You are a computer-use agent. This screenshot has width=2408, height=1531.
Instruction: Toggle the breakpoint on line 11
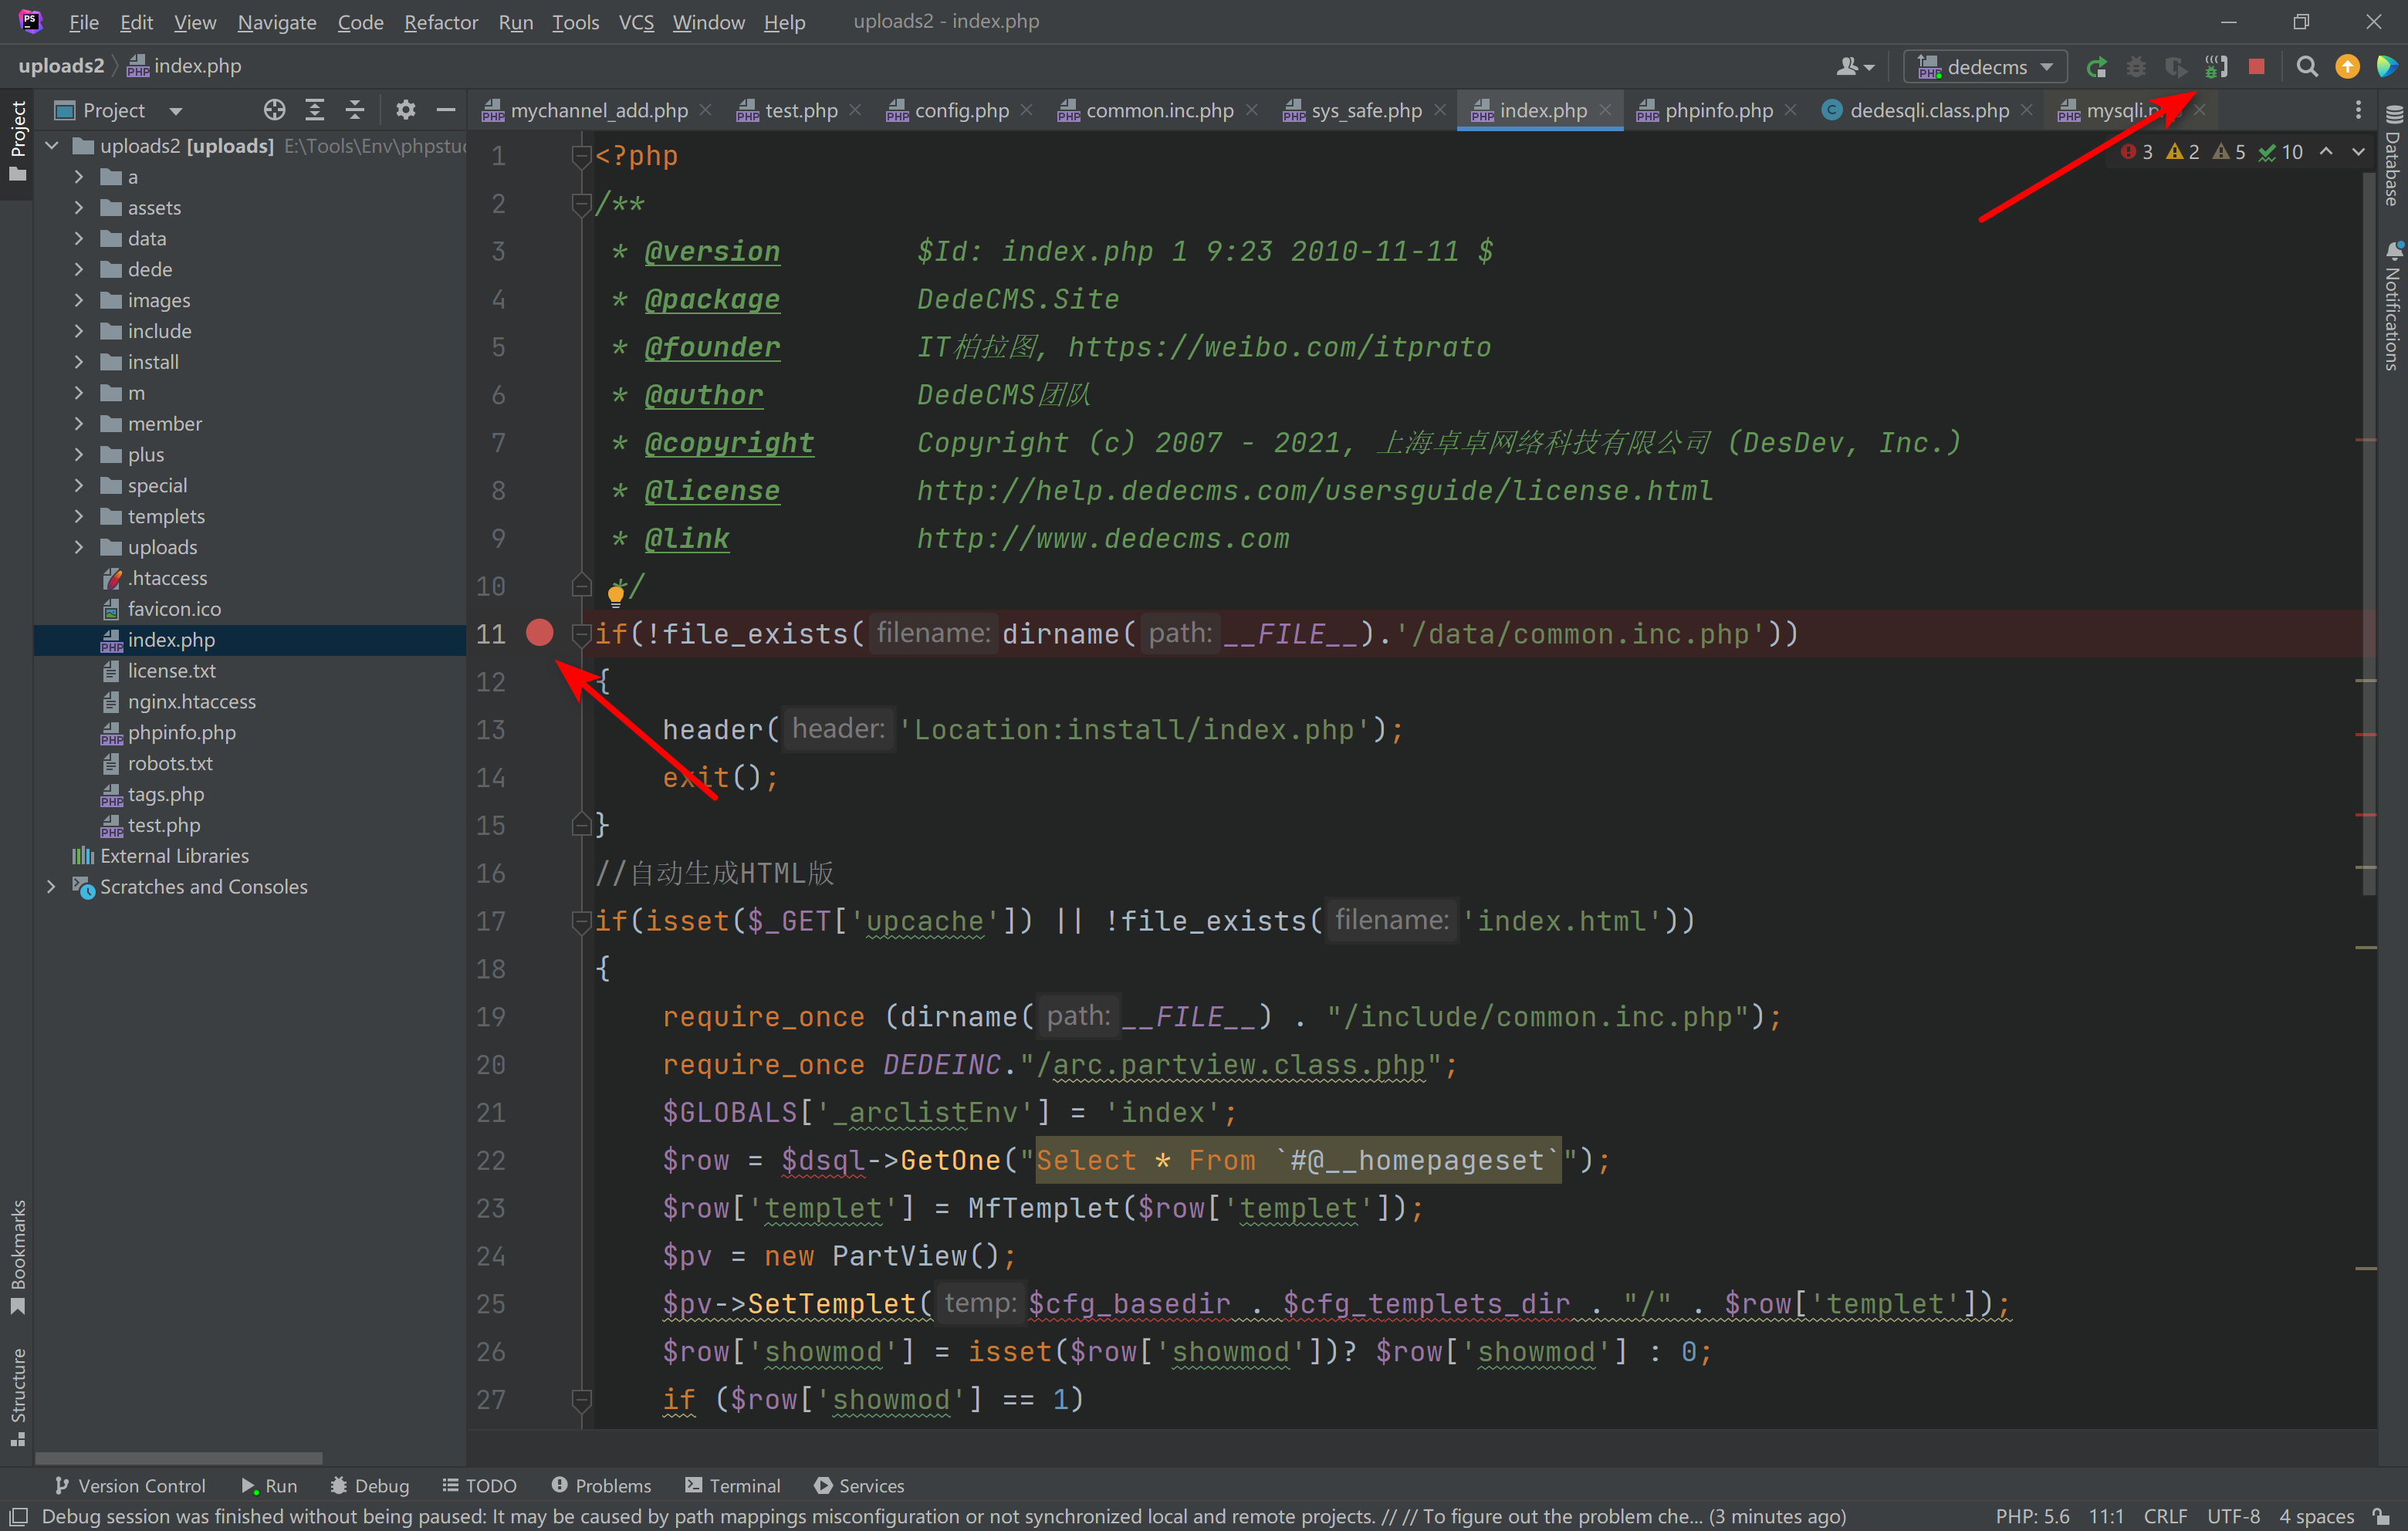click(x=540, y=633)
